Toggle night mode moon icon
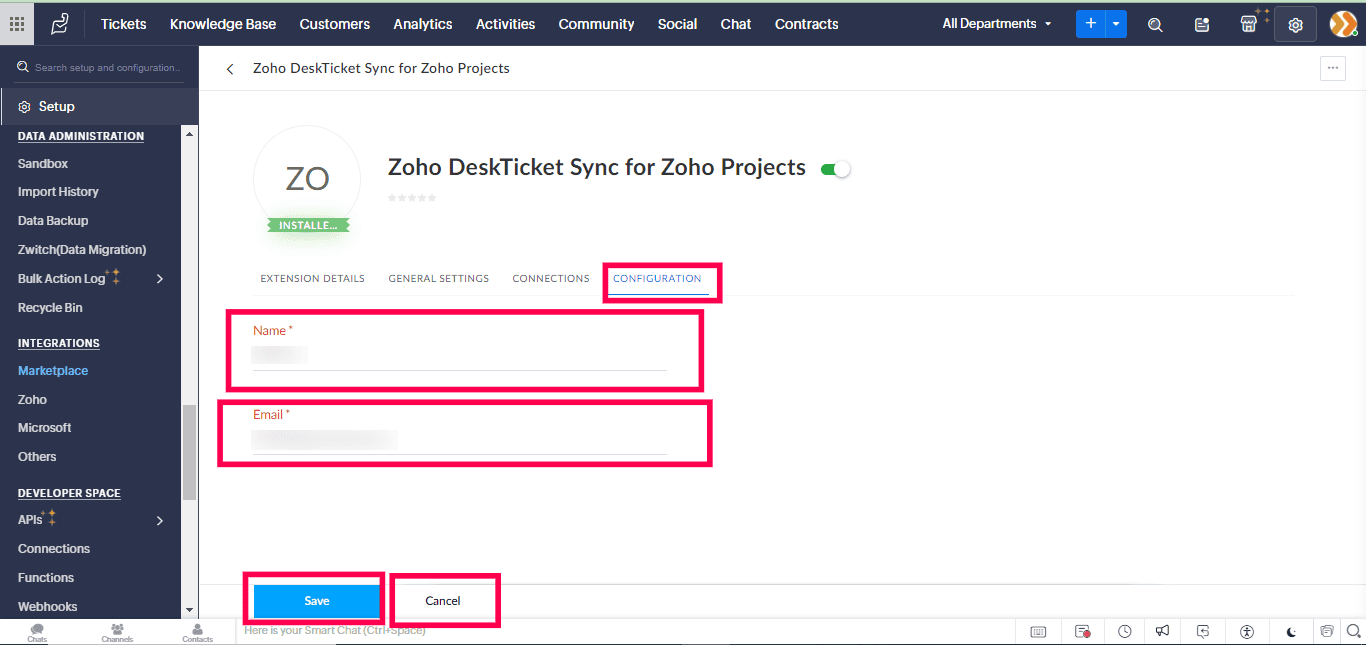1366x645 pixels. [x=1291, y=632]
